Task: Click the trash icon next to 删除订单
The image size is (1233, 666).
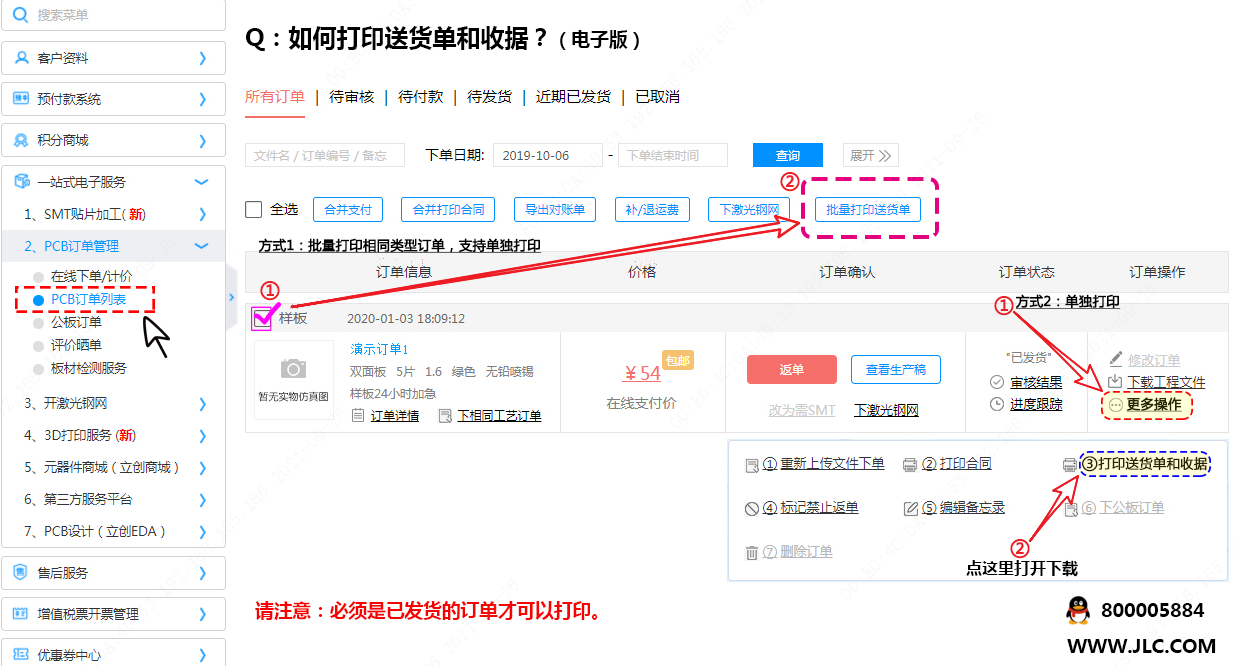Action: (x=752, y=553)
